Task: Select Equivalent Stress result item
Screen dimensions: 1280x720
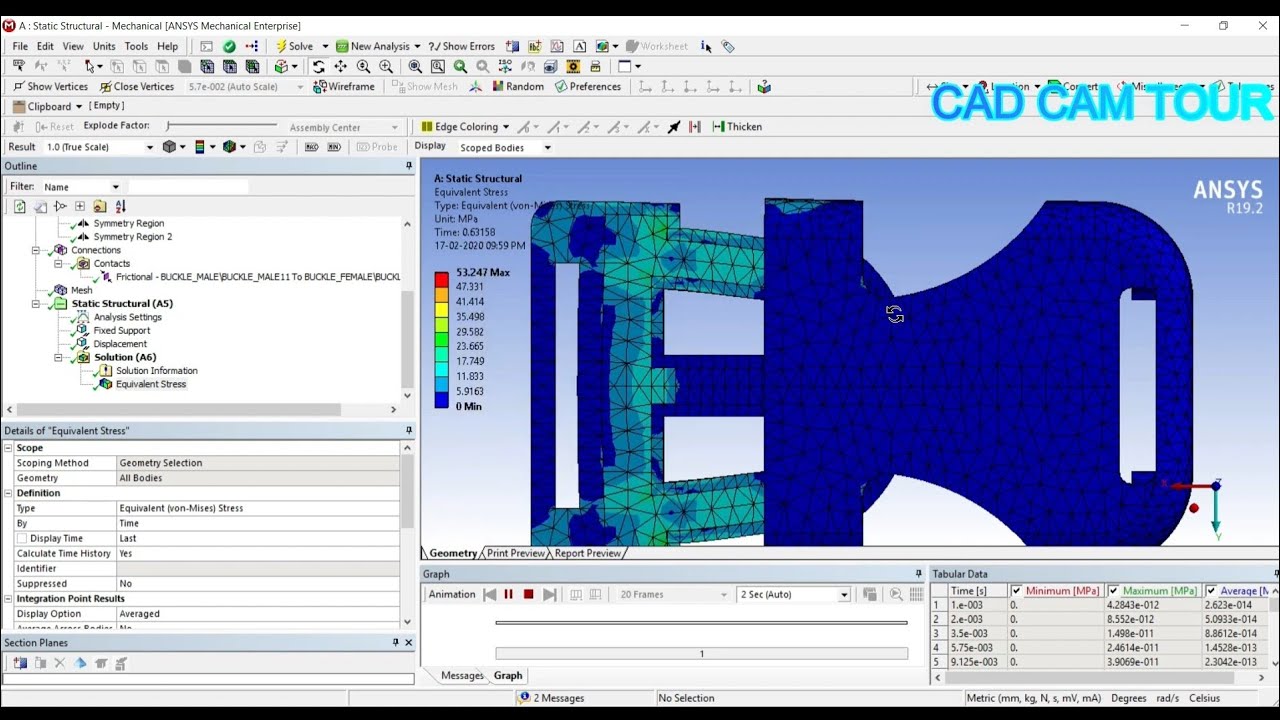Action: tap(151, 384)
